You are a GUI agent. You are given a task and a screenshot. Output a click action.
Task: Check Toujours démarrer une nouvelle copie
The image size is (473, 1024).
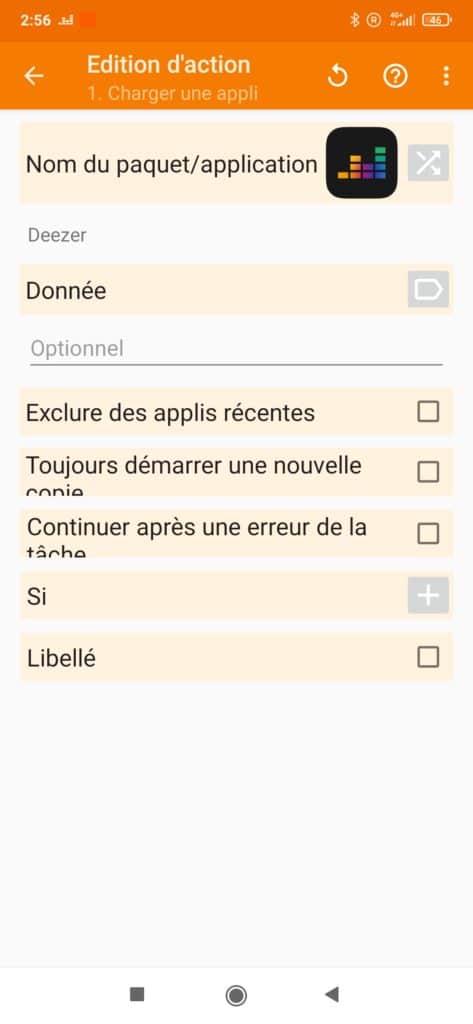coord(428,472)
